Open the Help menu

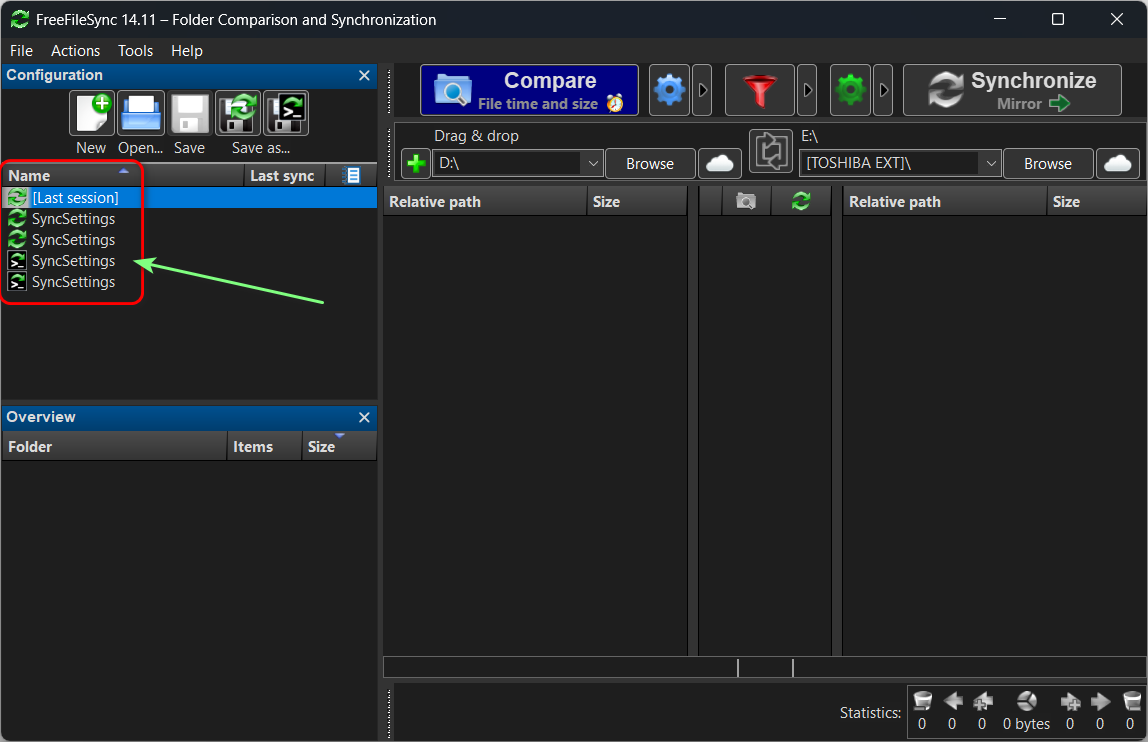point(187,51)
